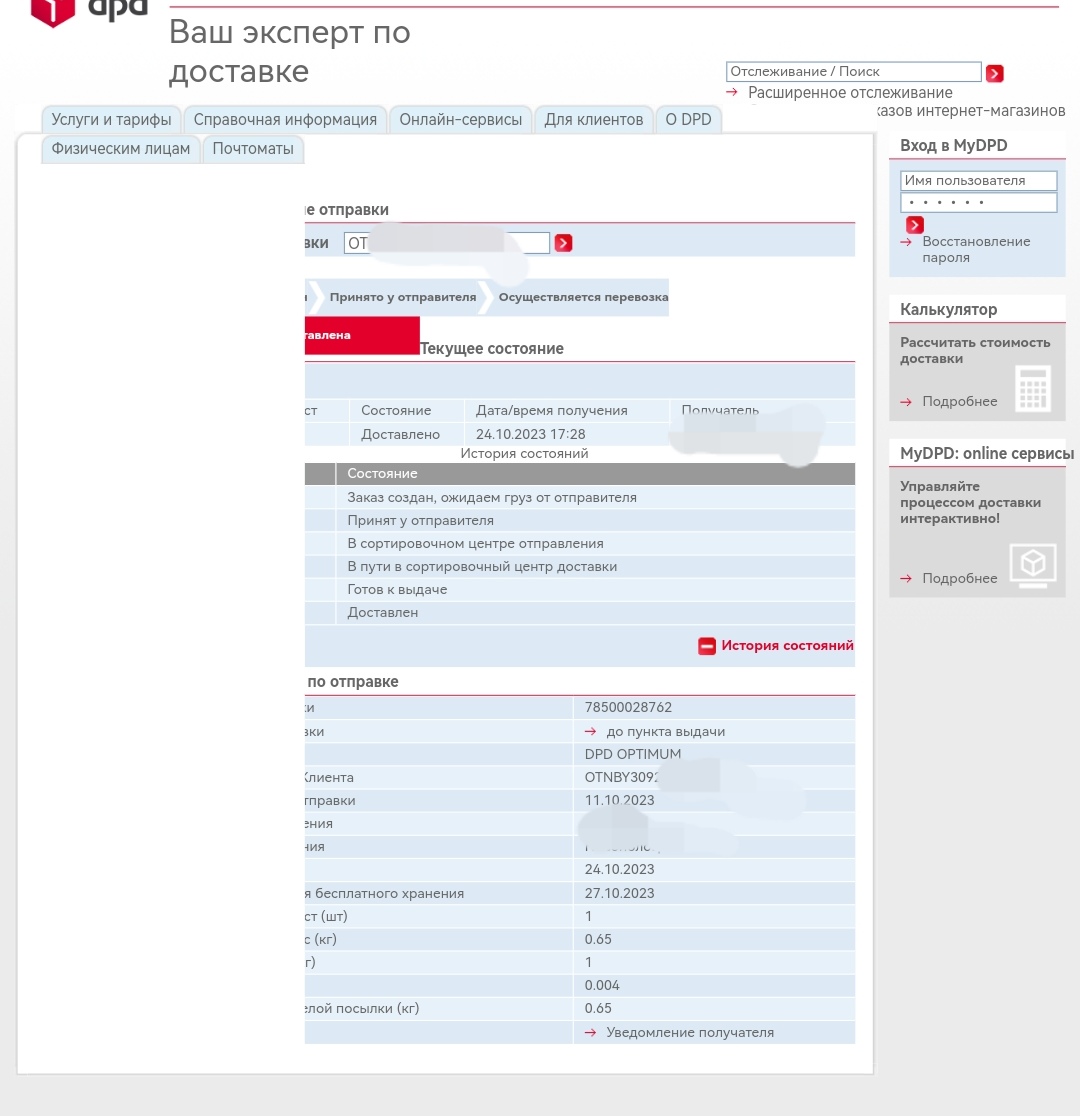Collapse История состояний with red minus icon

(707, 646)
